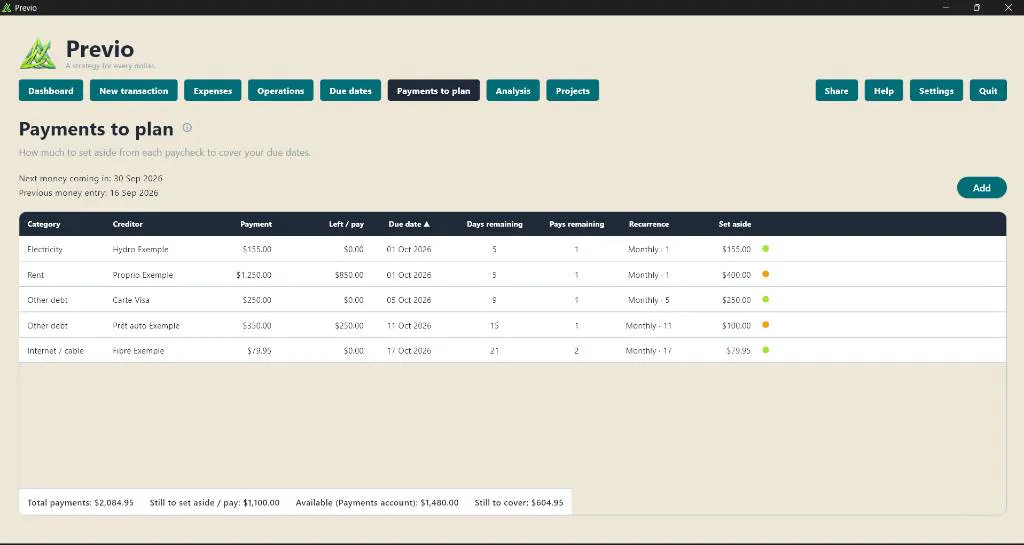Click Still to cover: $604.95
The width and height of the screenshot is (1024, 545).
519,503
